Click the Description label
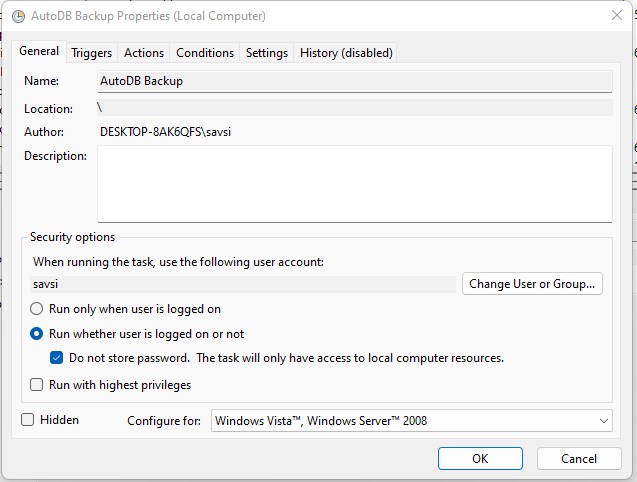This screenshot has width=637, height=482. (x=55, y=156)
